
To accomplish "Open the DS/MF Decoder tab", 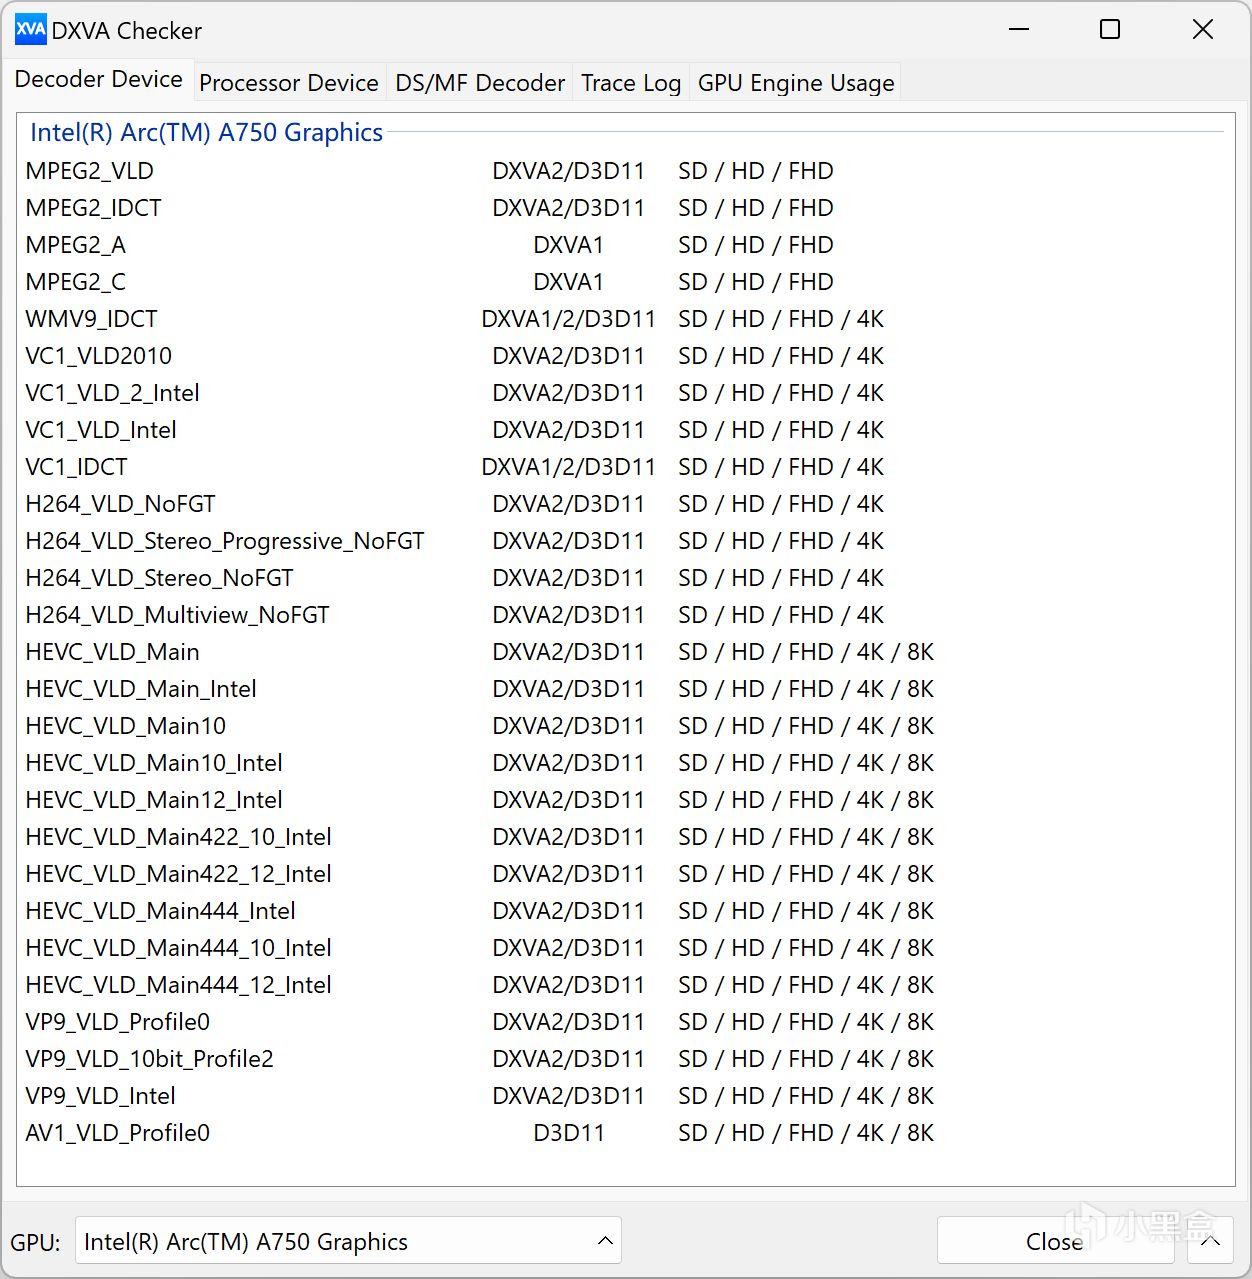I will pos(480,83).
